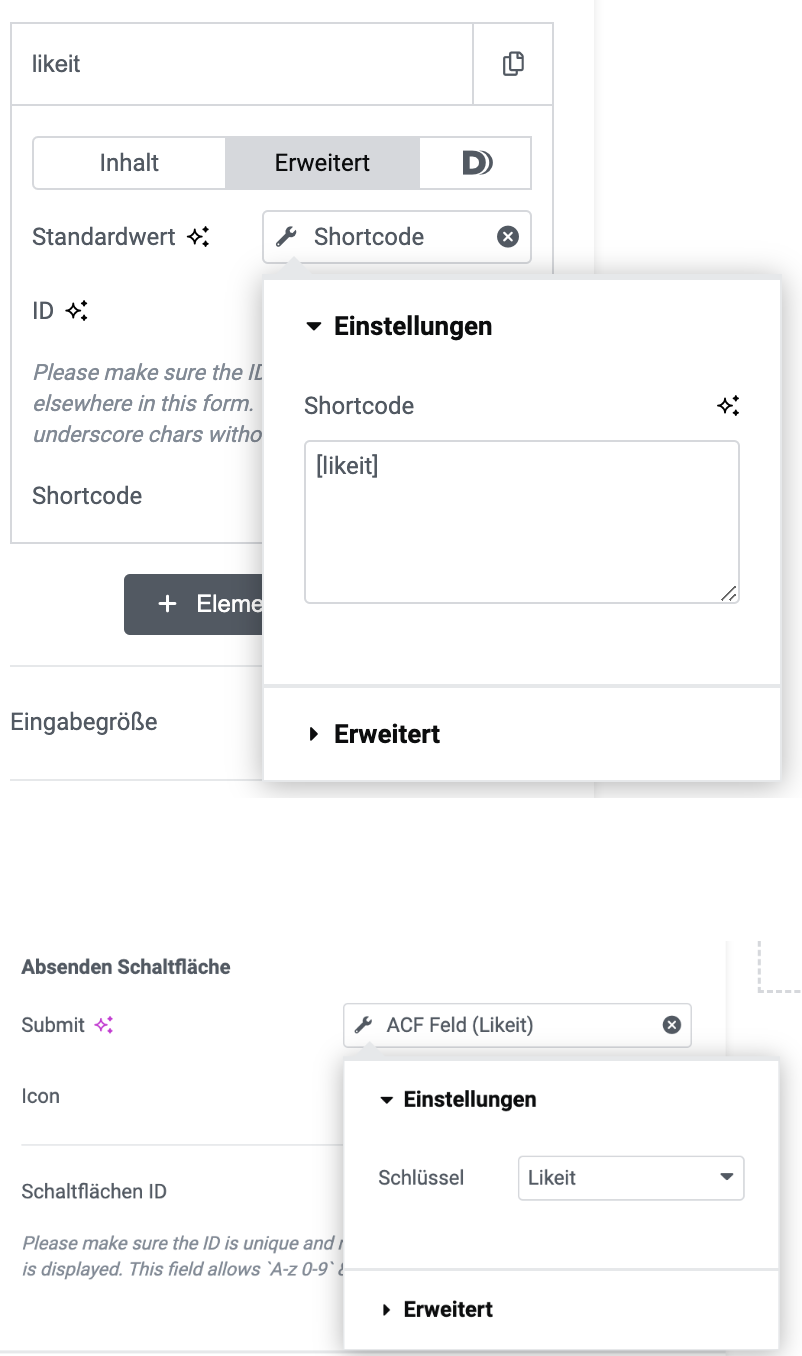Switch to the Inhalt tab
802x1356 pixels.
(129, 163)
